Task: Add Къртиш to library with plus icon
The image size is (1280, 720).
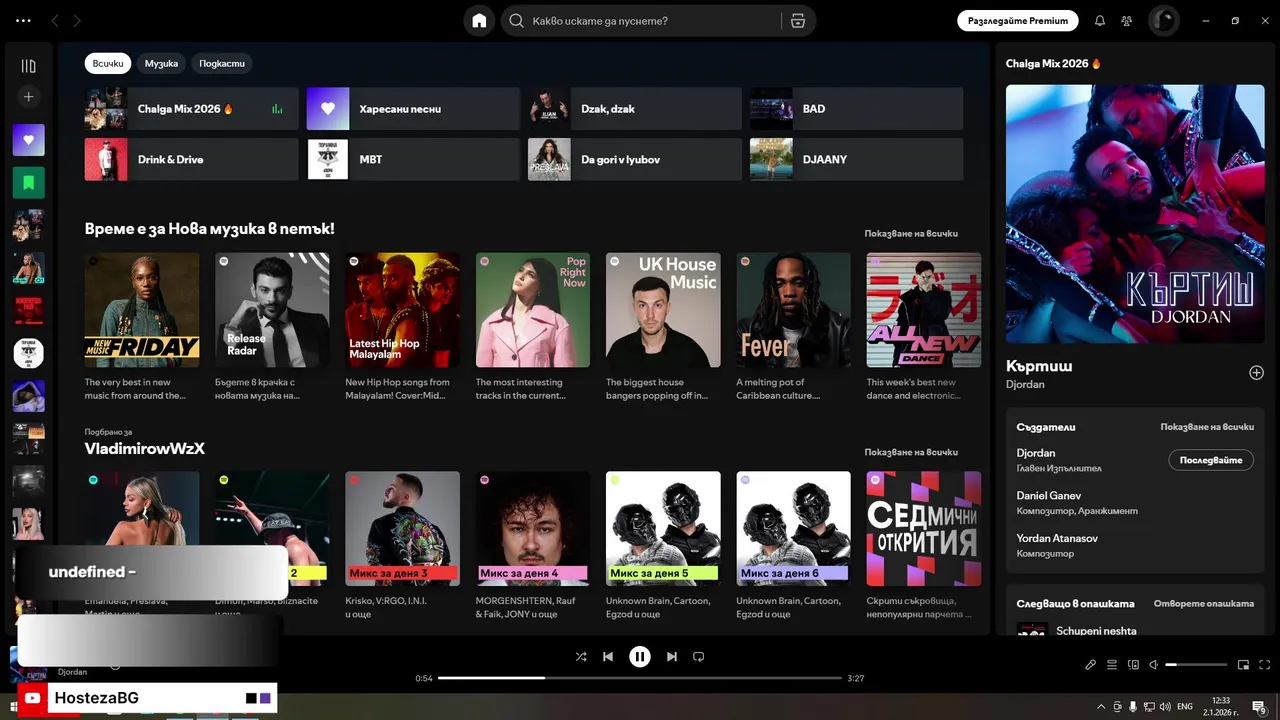Action: [1256, 373]
